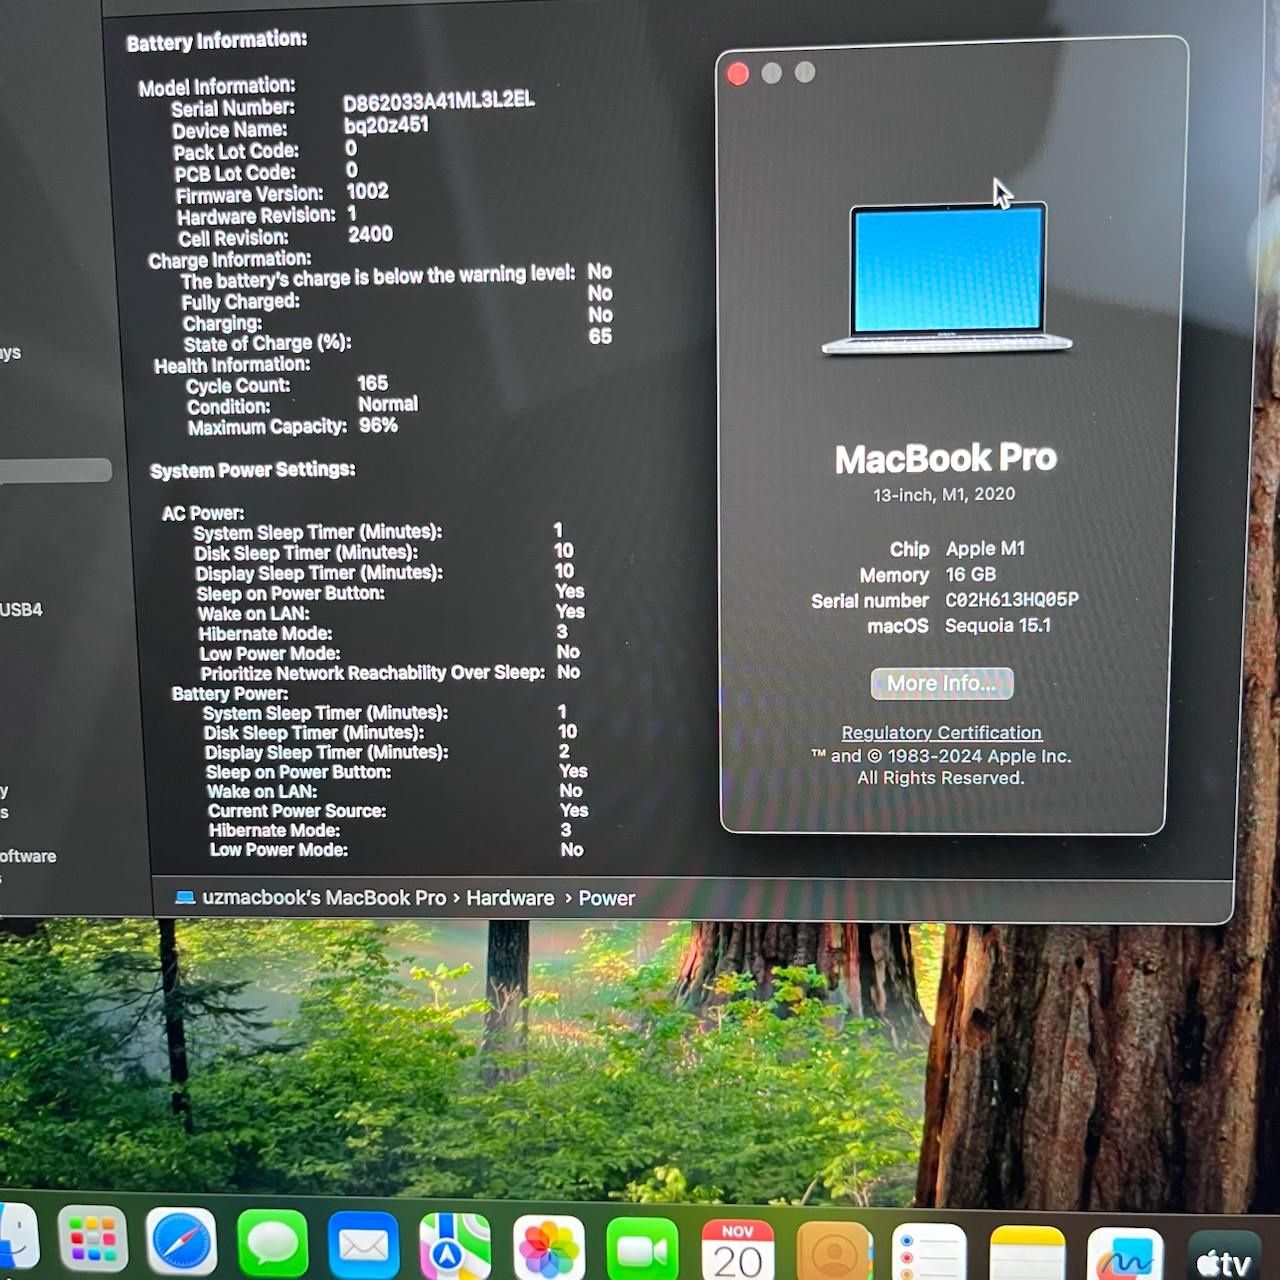This screenshot has height=1280, width=1280.
Task: Click the 'MacBook Pro' title text
Action: pos(946,459)
